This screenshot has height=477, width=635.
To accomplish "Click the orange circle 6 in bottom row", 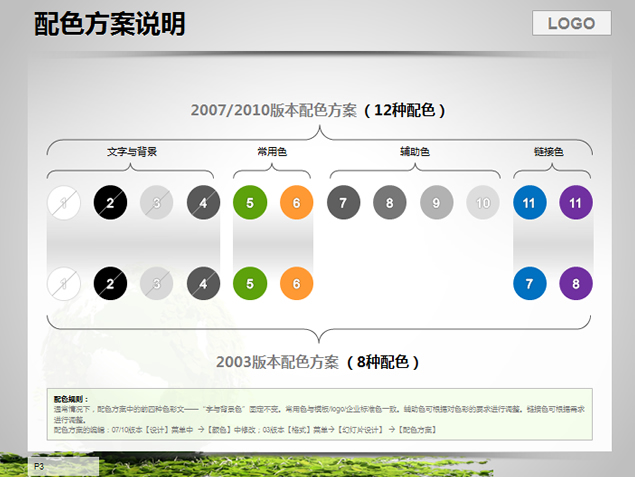I will click(296, 283).
